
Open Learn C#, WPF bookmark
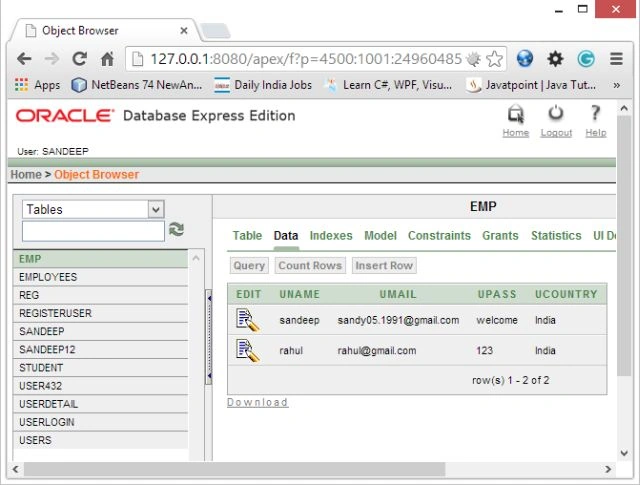388,85
